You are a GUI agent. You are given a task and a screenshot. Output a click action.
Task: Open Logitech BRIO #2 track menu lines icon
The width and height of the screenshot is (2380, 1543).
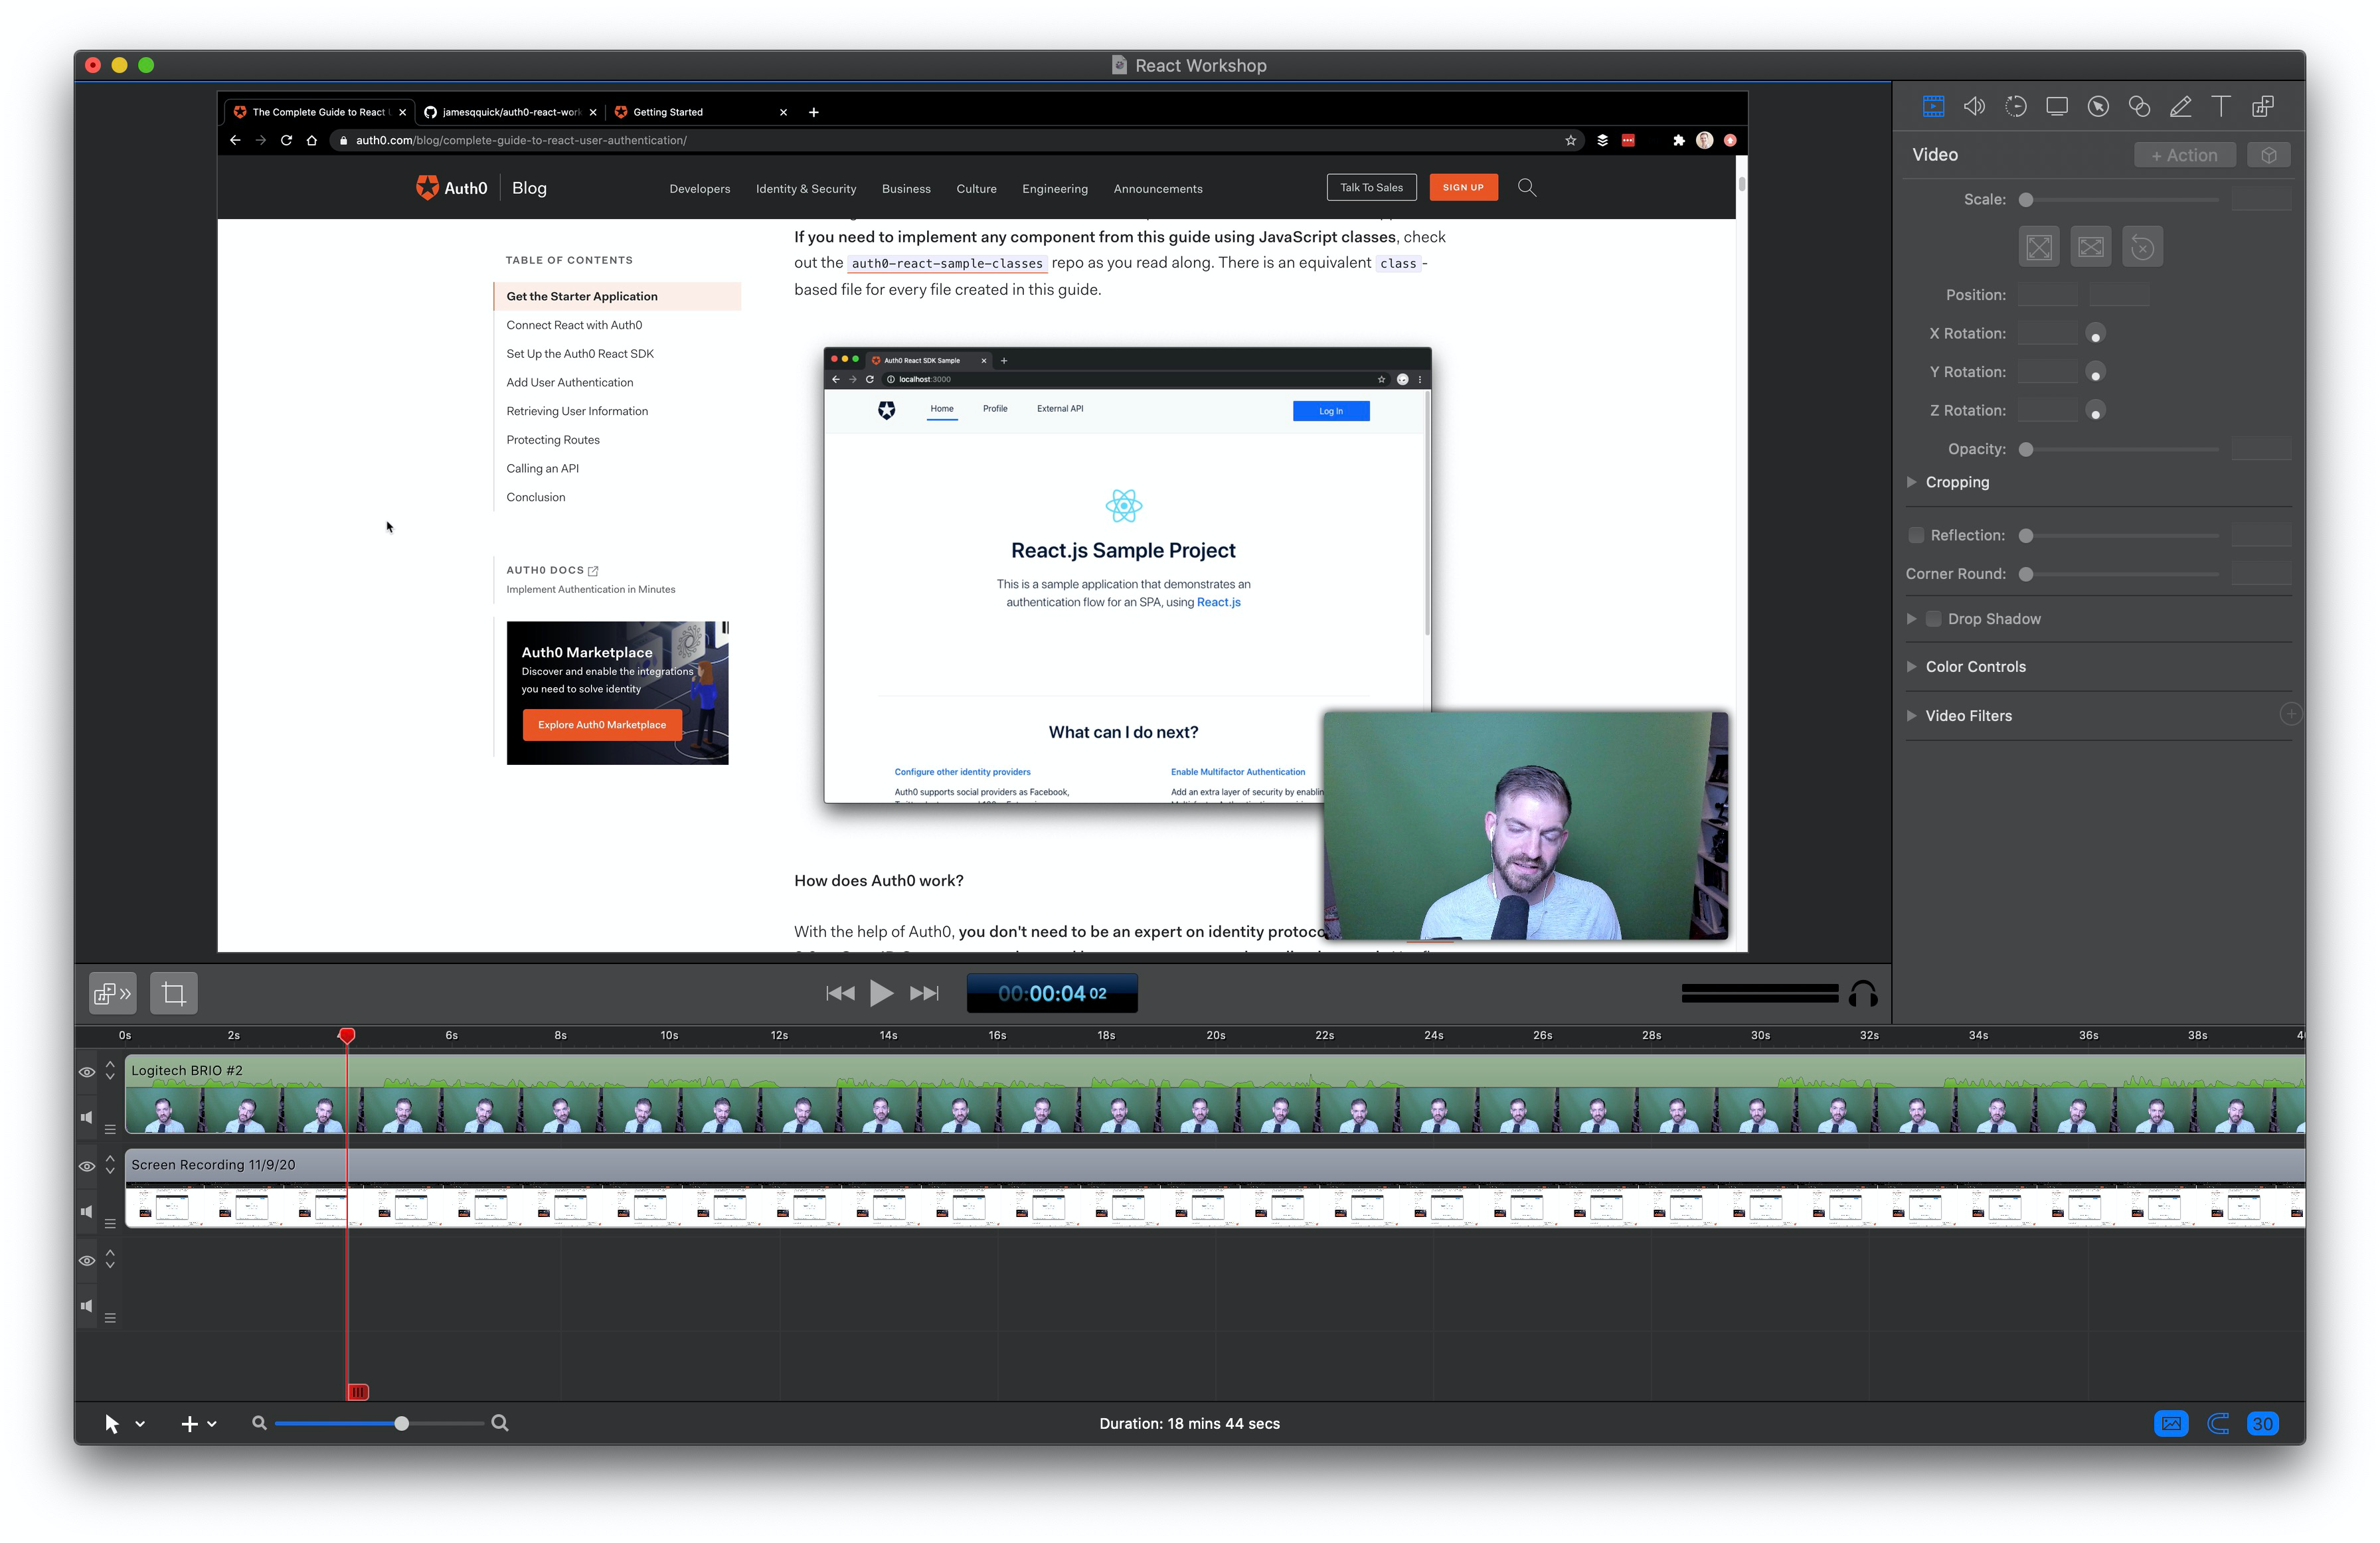(x=110, y=1130)
